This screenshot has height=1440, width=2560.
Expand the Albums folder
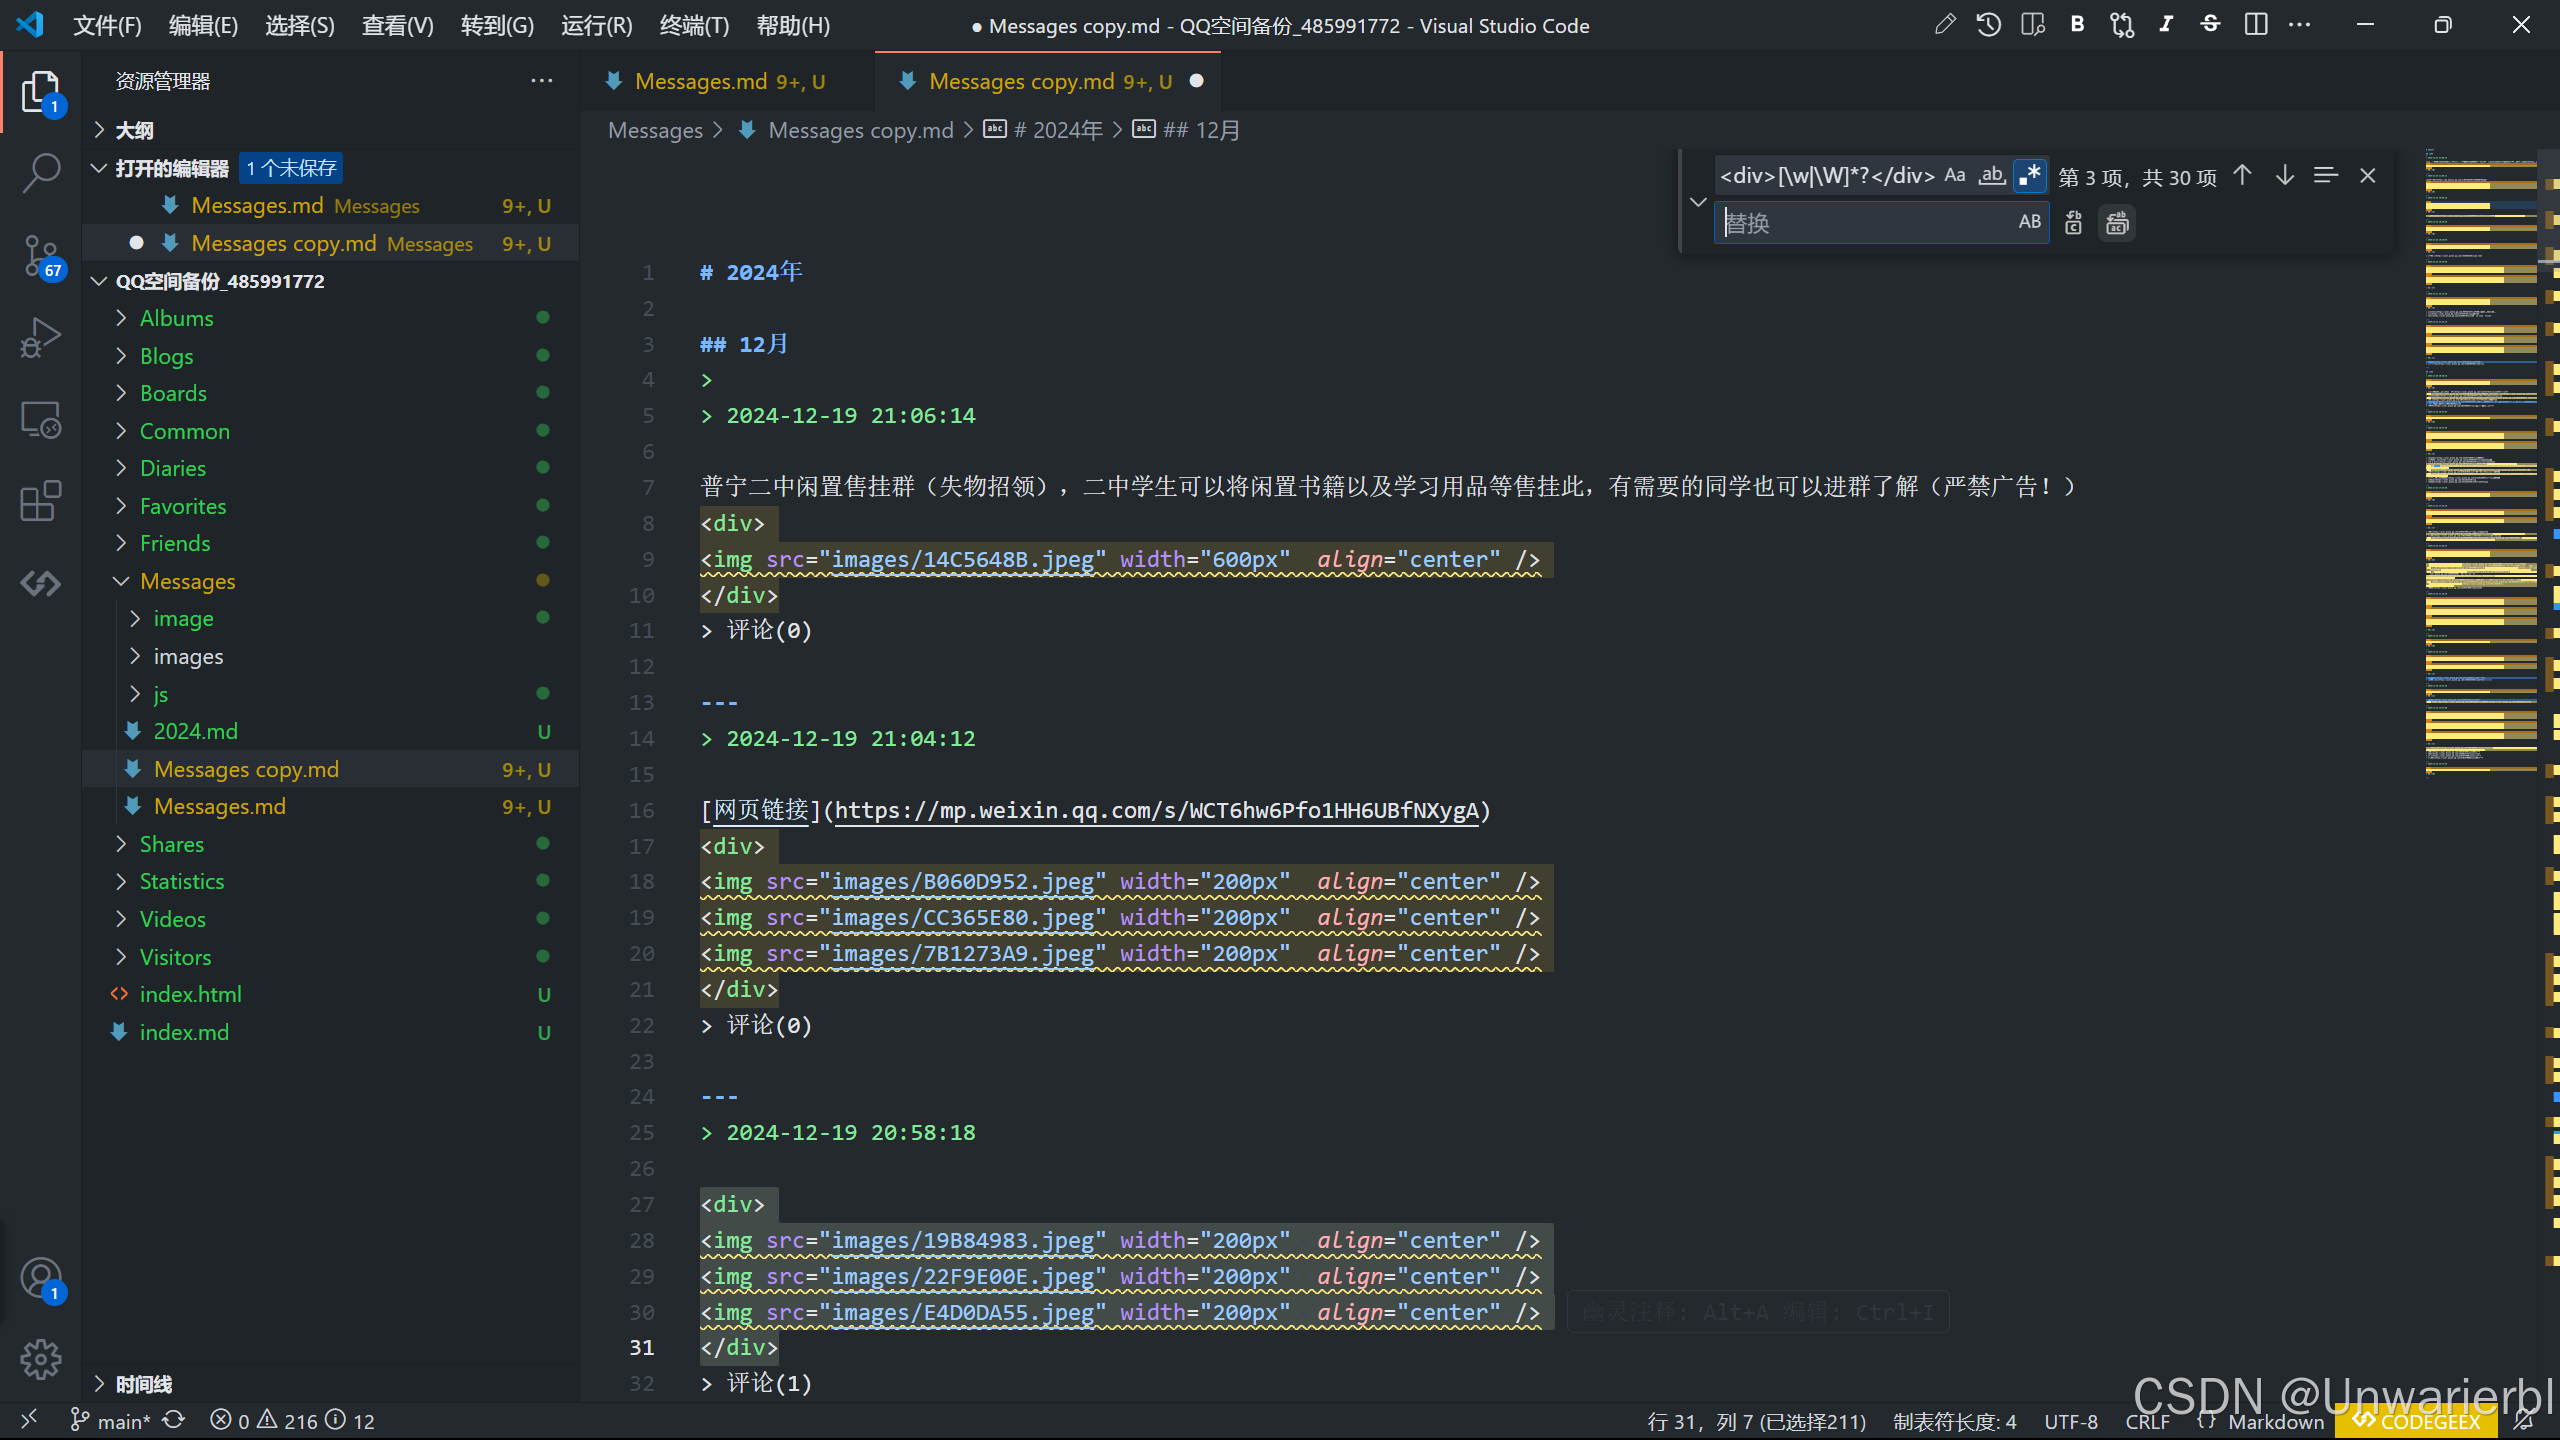pos(176,318)
